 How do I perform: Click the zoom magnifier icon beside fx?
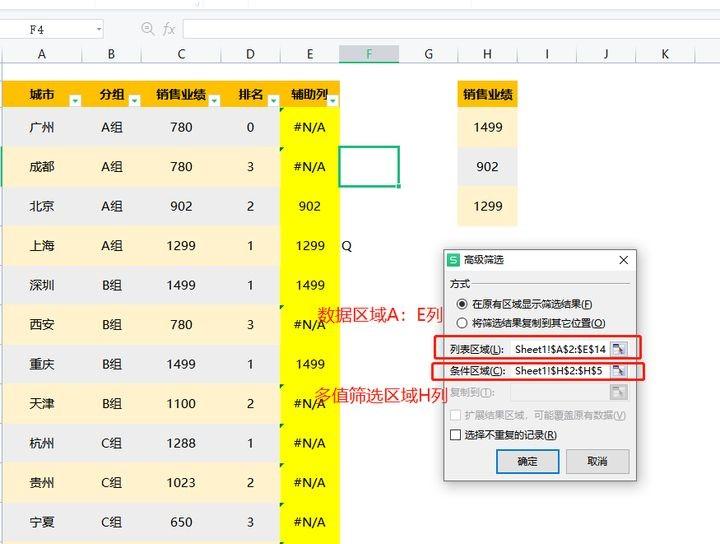(x=147, y=29)
